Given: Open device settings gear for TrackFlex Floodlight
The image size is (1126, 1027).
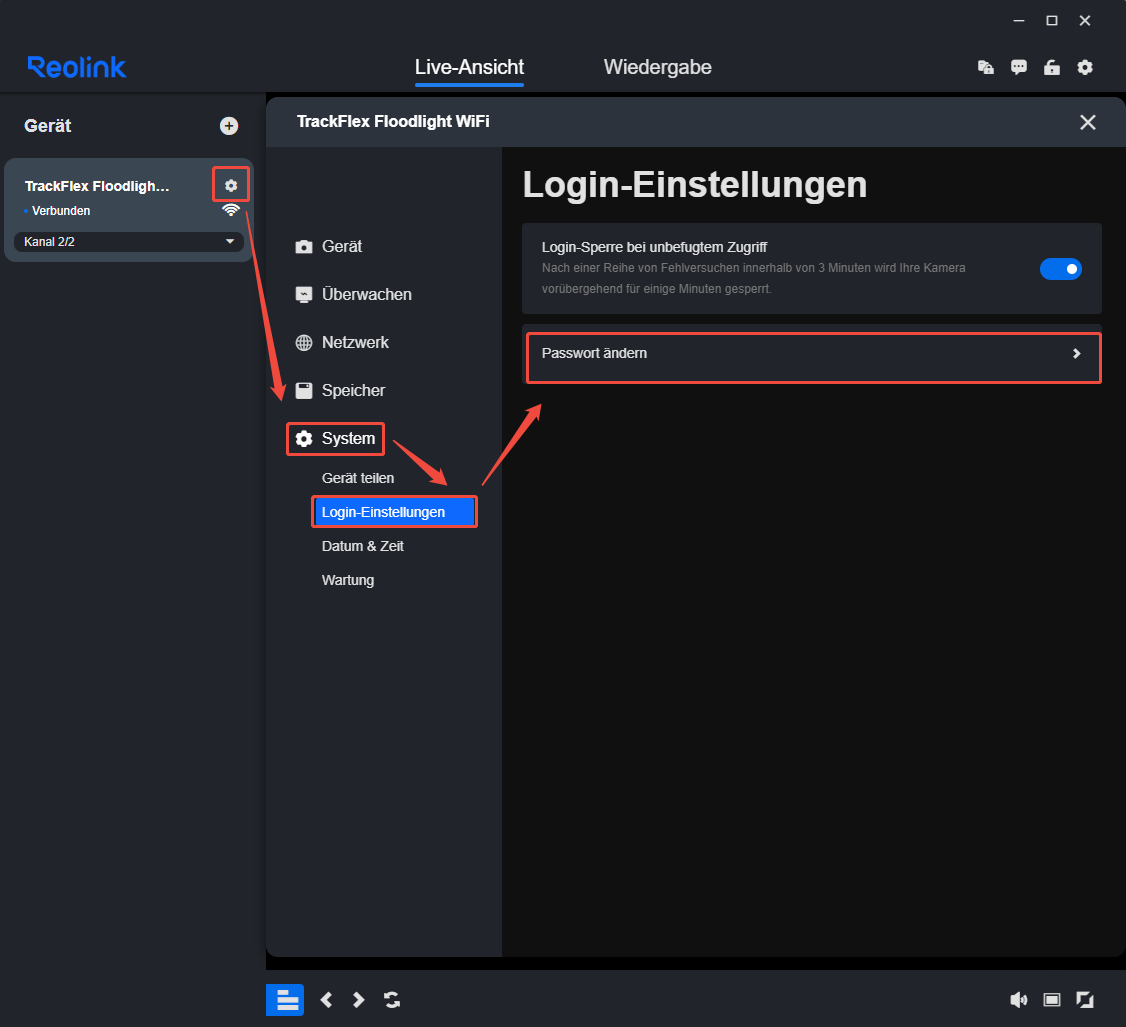Looking at the screenshot, I should click(x=231, y=185).
